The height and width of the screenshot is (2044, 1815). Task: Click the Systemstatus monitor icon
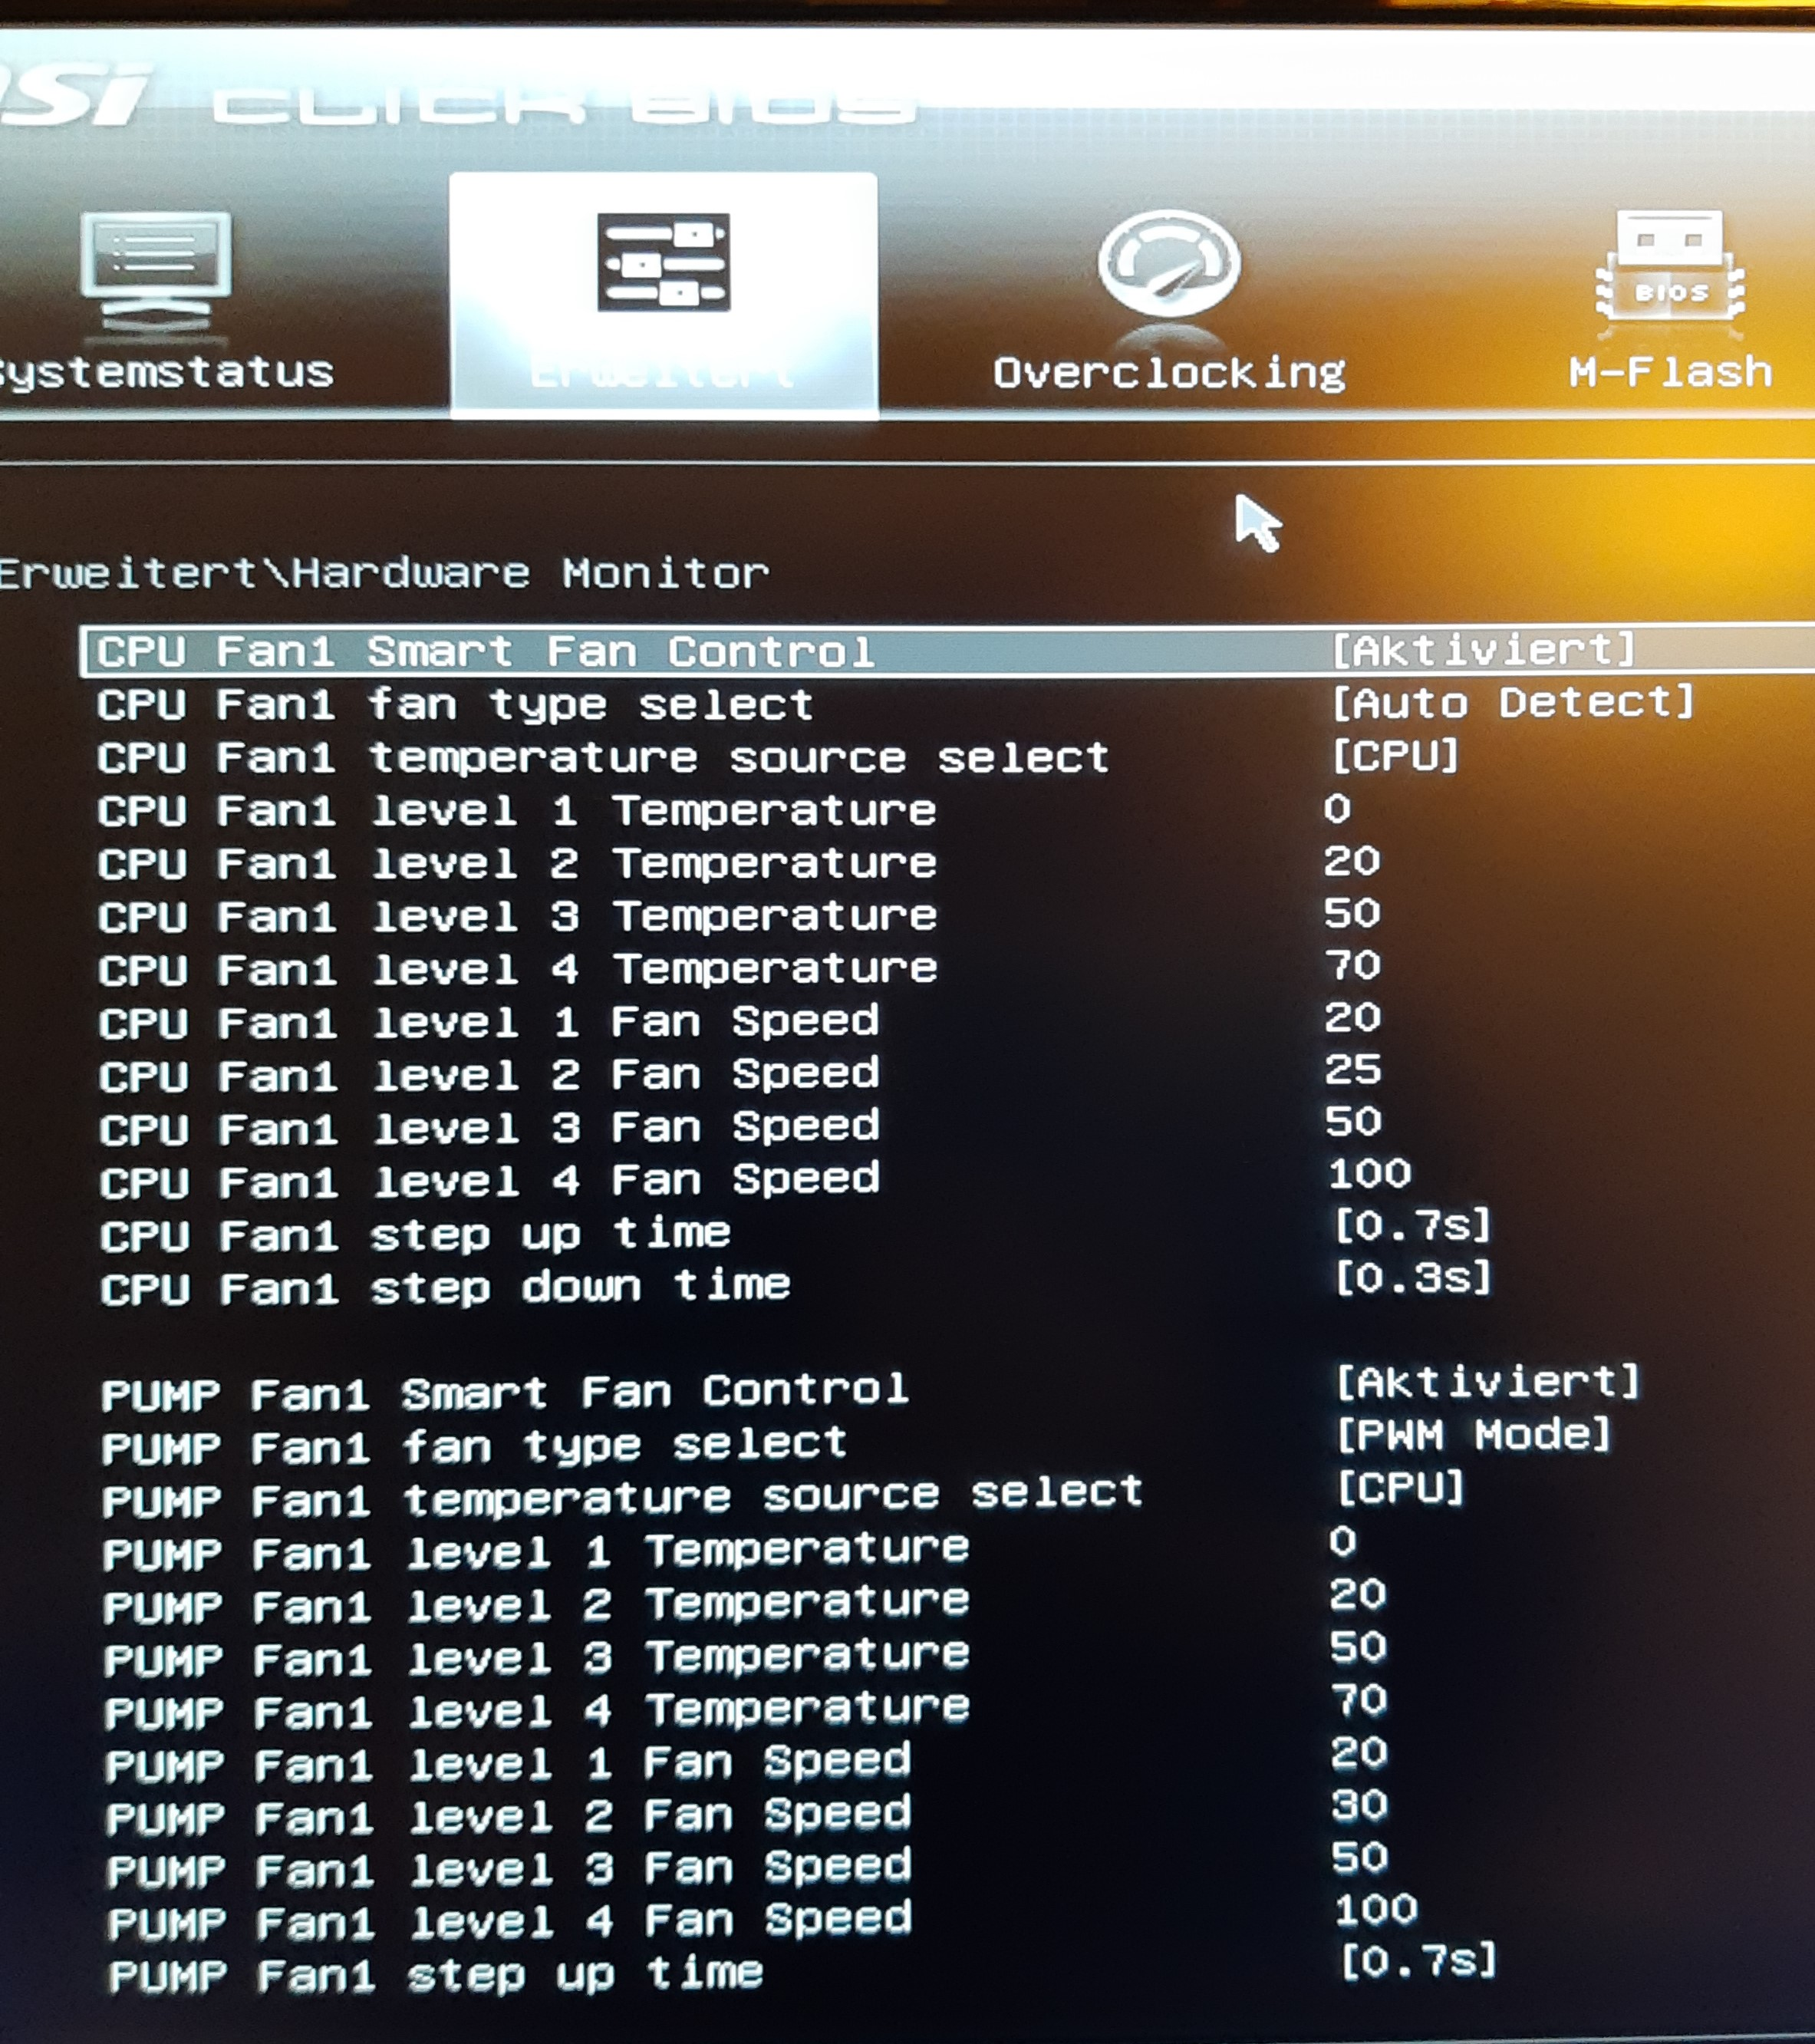pos(156,268)
